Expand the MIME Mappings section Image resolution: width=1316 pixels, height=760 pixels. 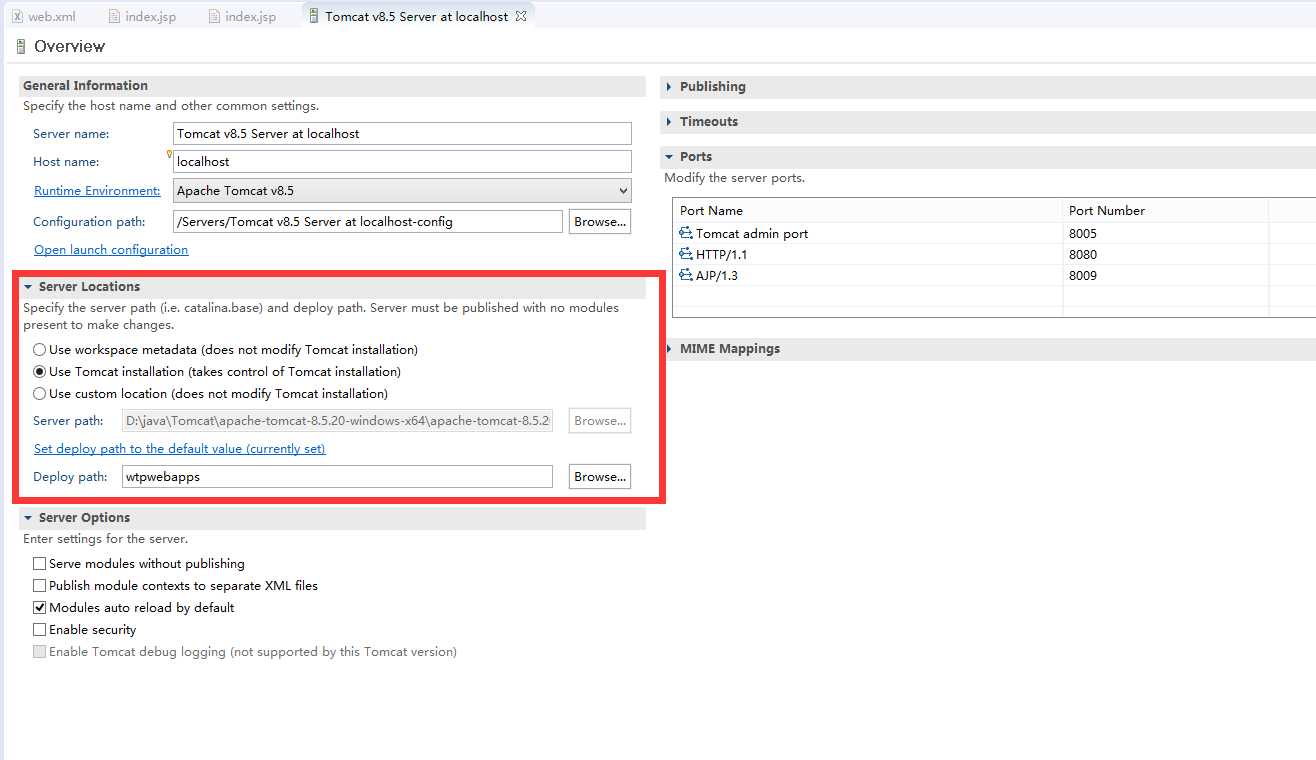pos(669,349)
